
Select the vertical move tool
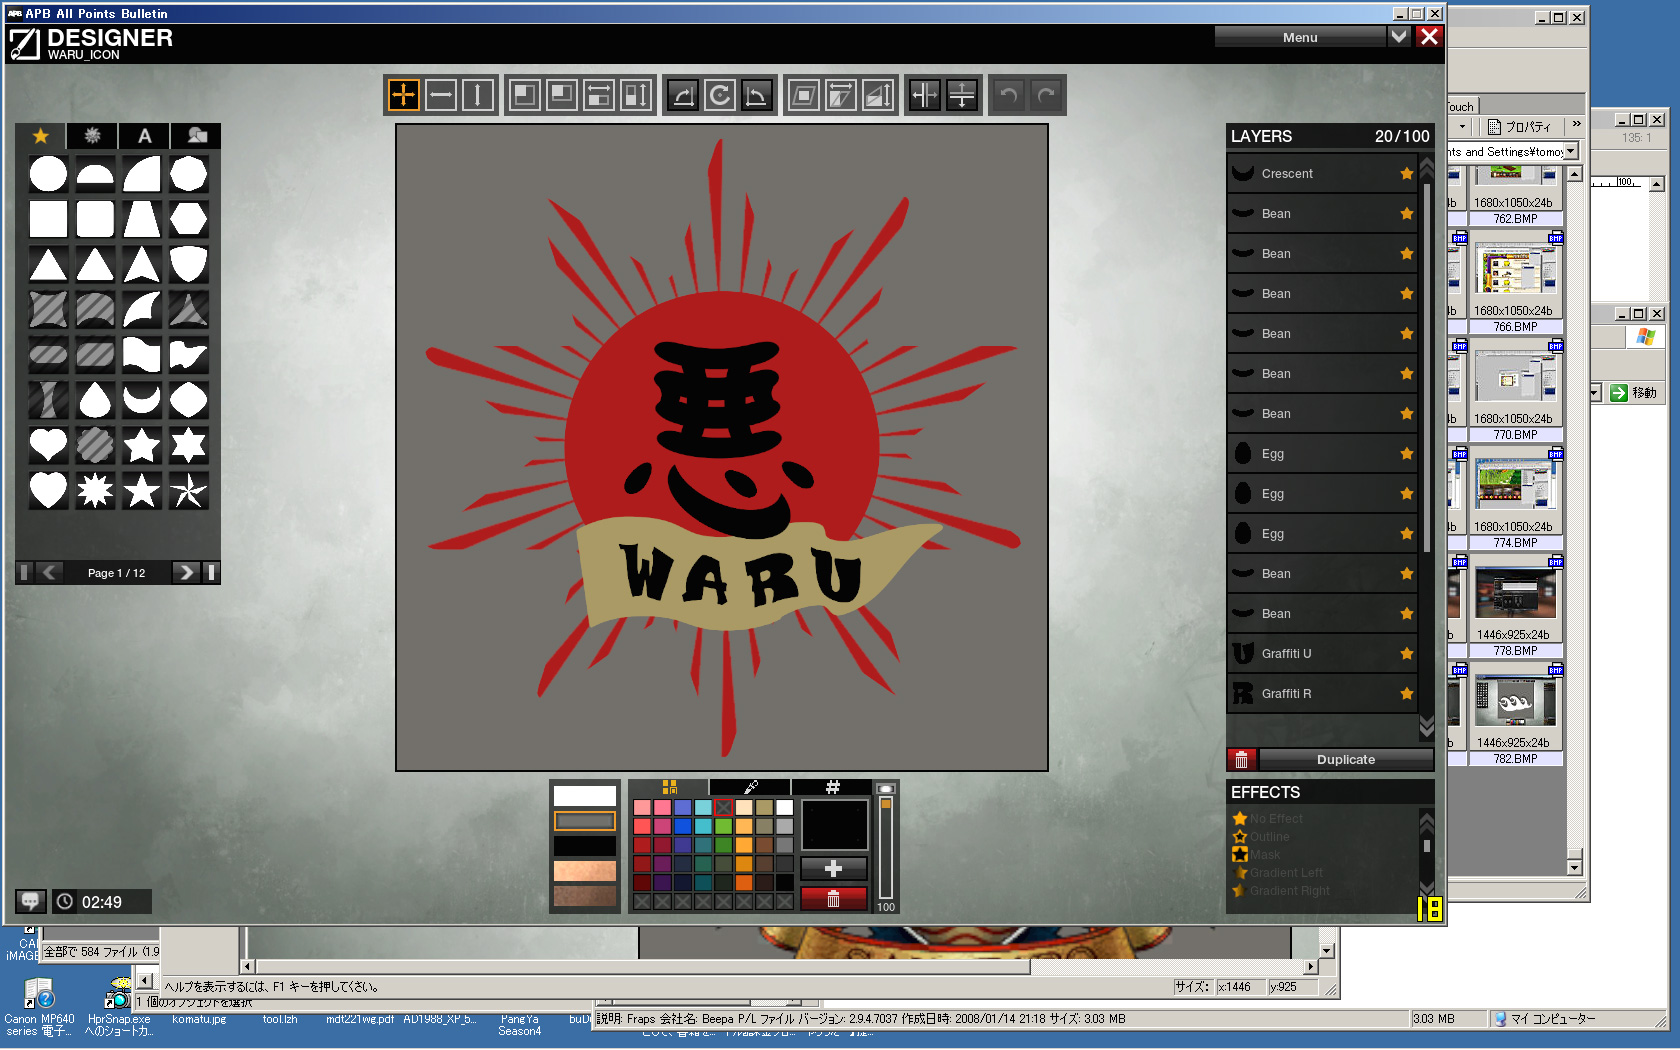477,95
